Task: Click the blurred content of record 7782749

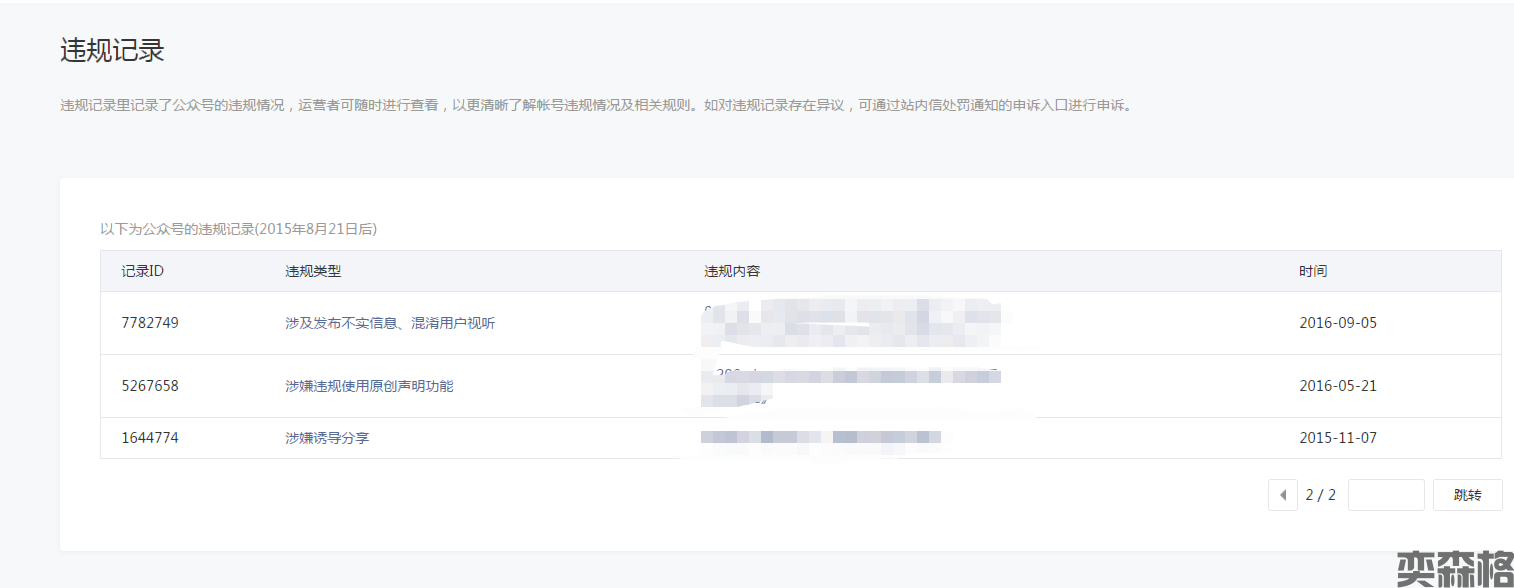Action: [850, 322]
